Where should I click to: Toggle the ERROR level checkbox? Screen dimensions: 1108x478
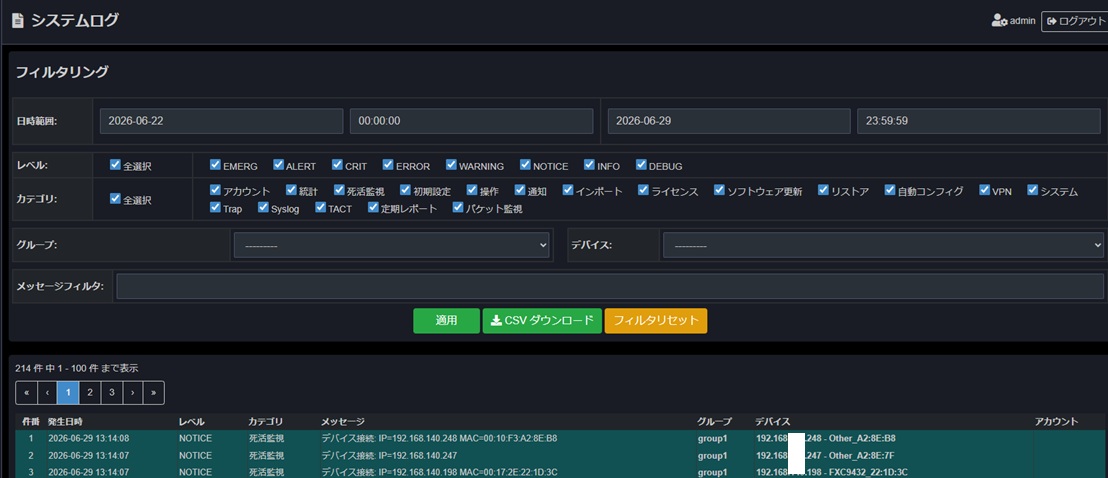coord(388,165)
